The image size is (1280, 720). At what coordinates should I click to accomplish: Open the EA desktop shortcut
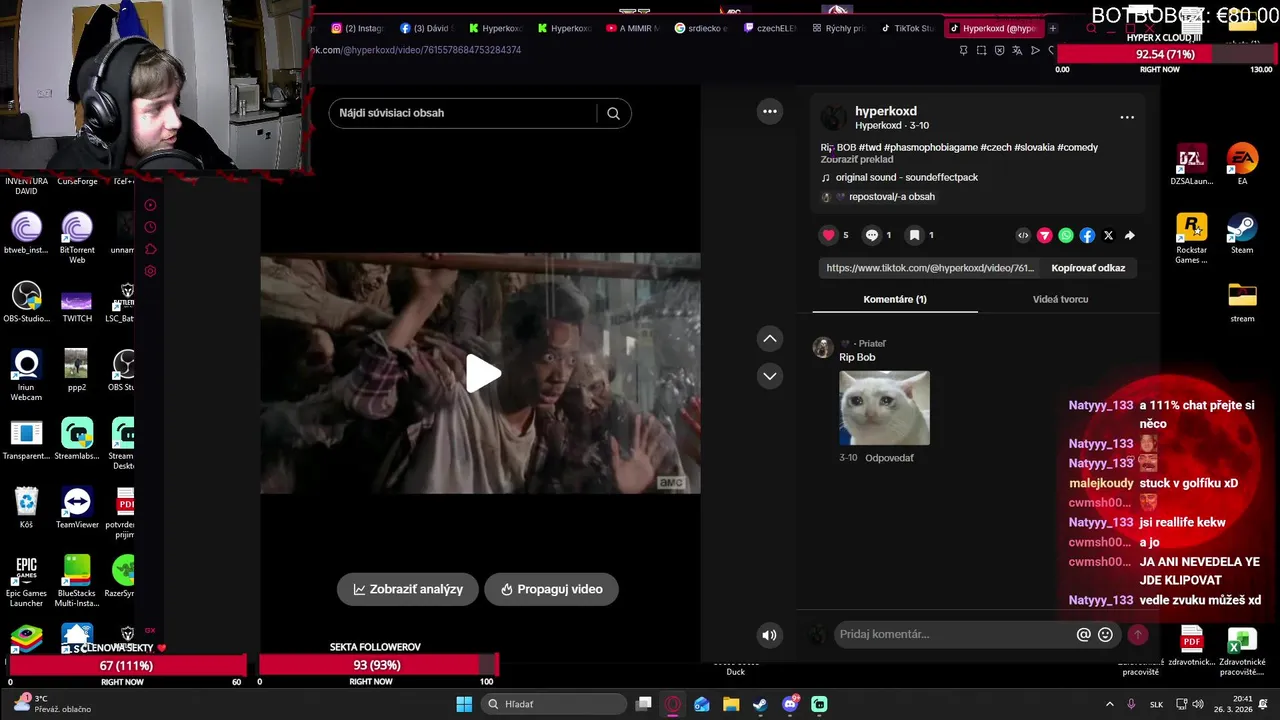click(x=1242, y=165)
